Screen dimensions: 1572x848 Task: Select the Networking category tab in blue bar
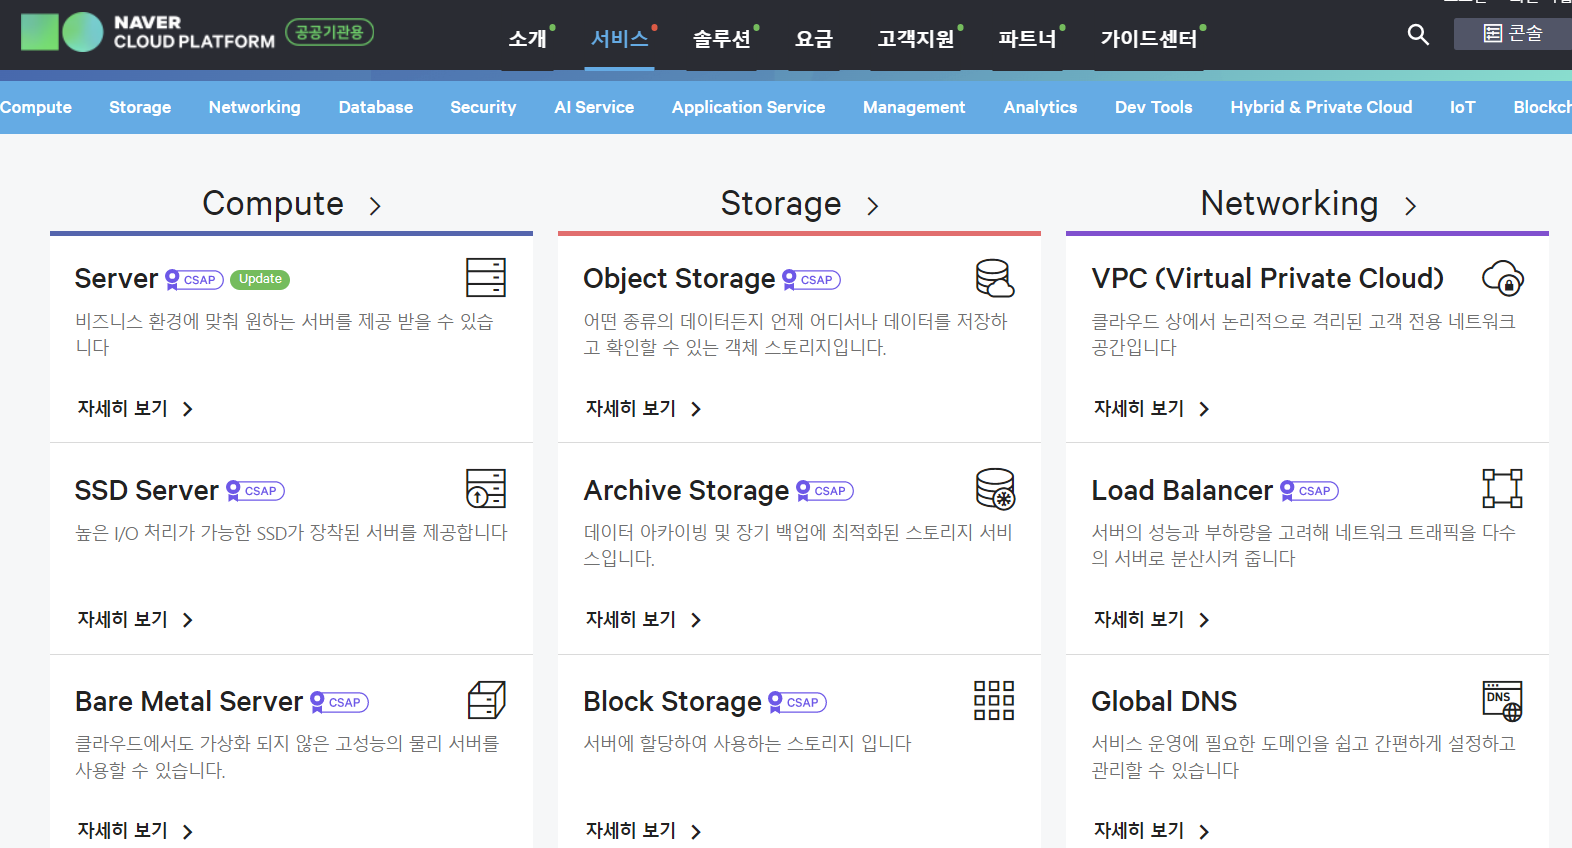254,107
